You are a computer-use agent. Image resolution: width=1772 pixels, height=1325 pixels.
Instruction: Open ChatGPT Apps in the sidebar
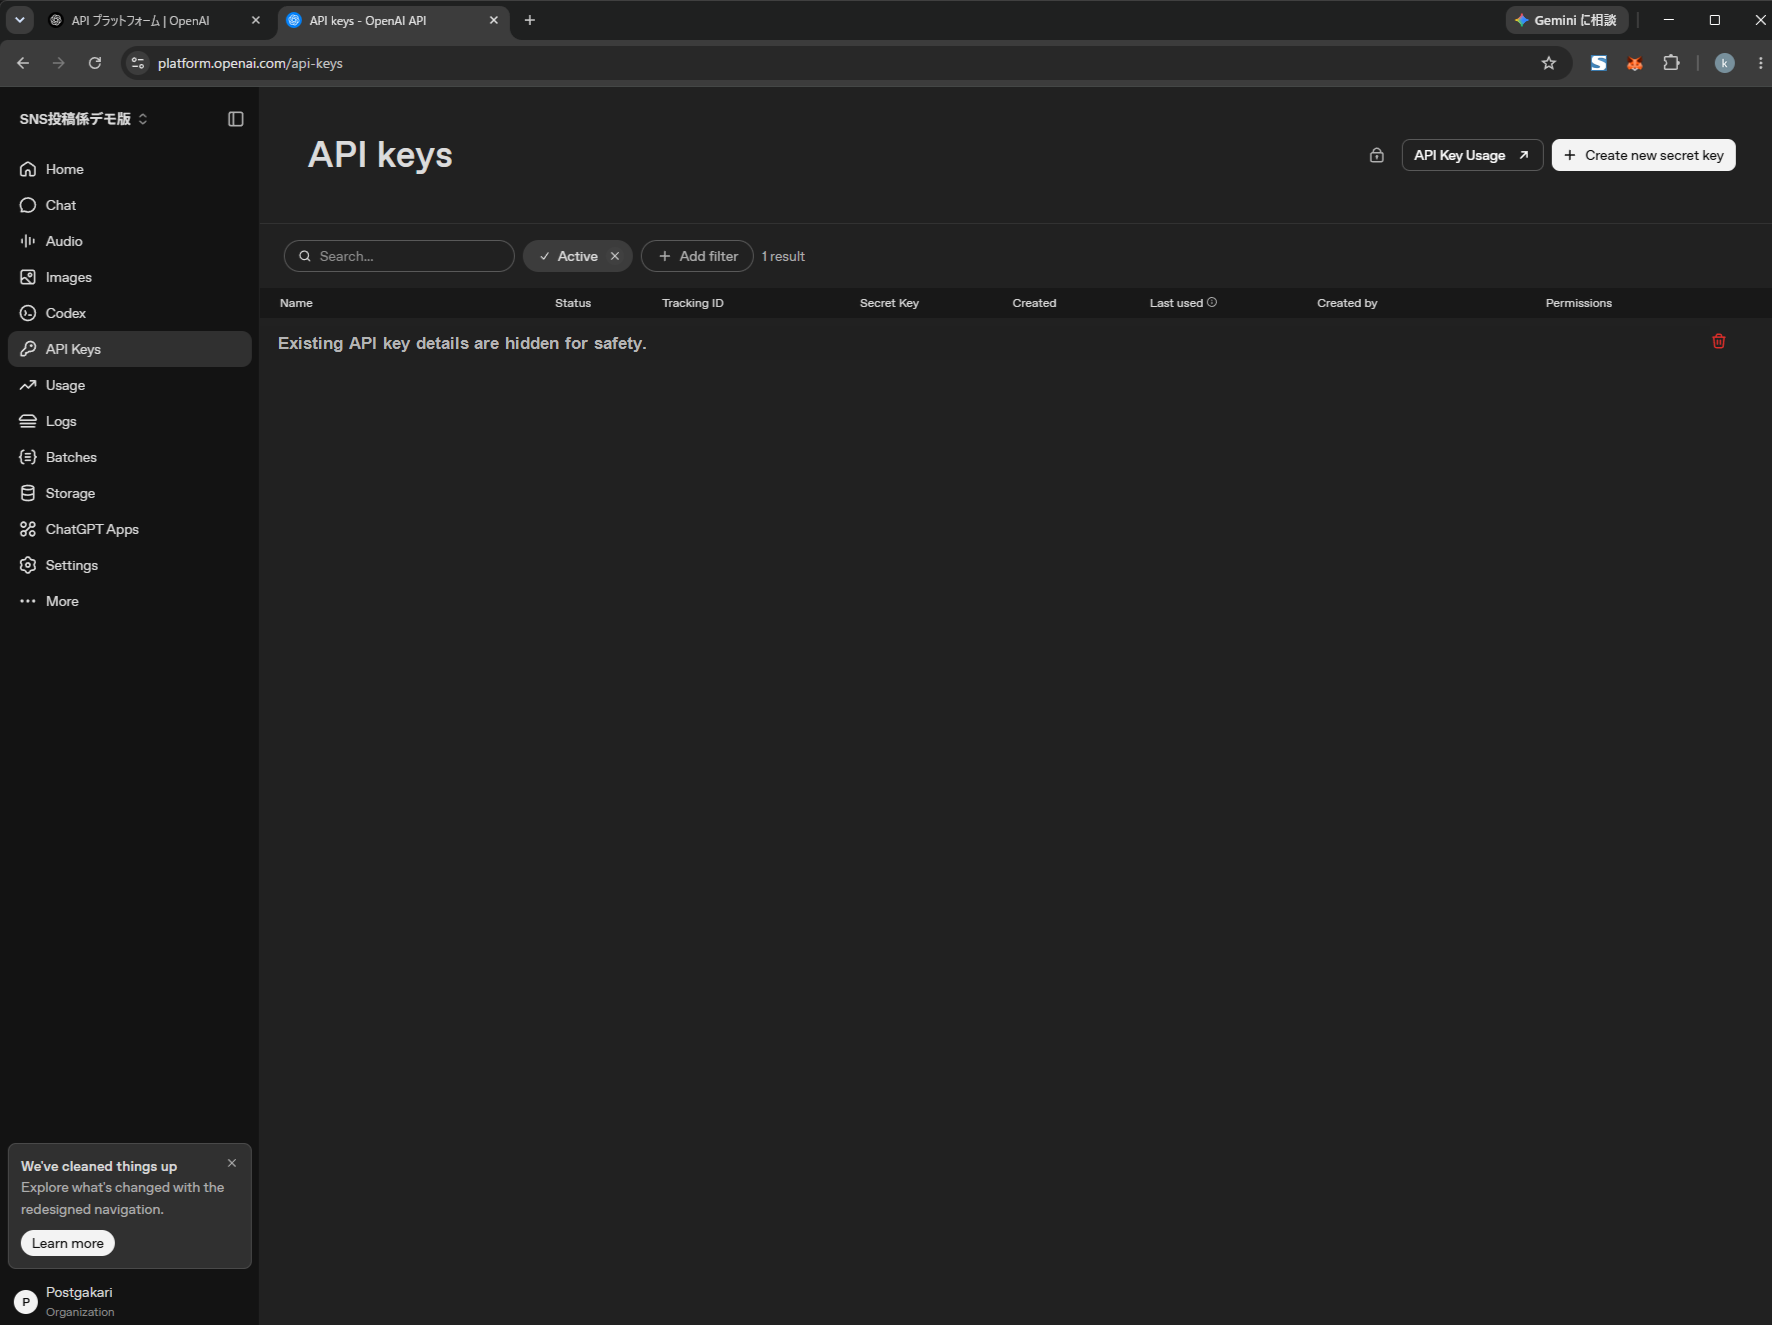click(129, 529)
